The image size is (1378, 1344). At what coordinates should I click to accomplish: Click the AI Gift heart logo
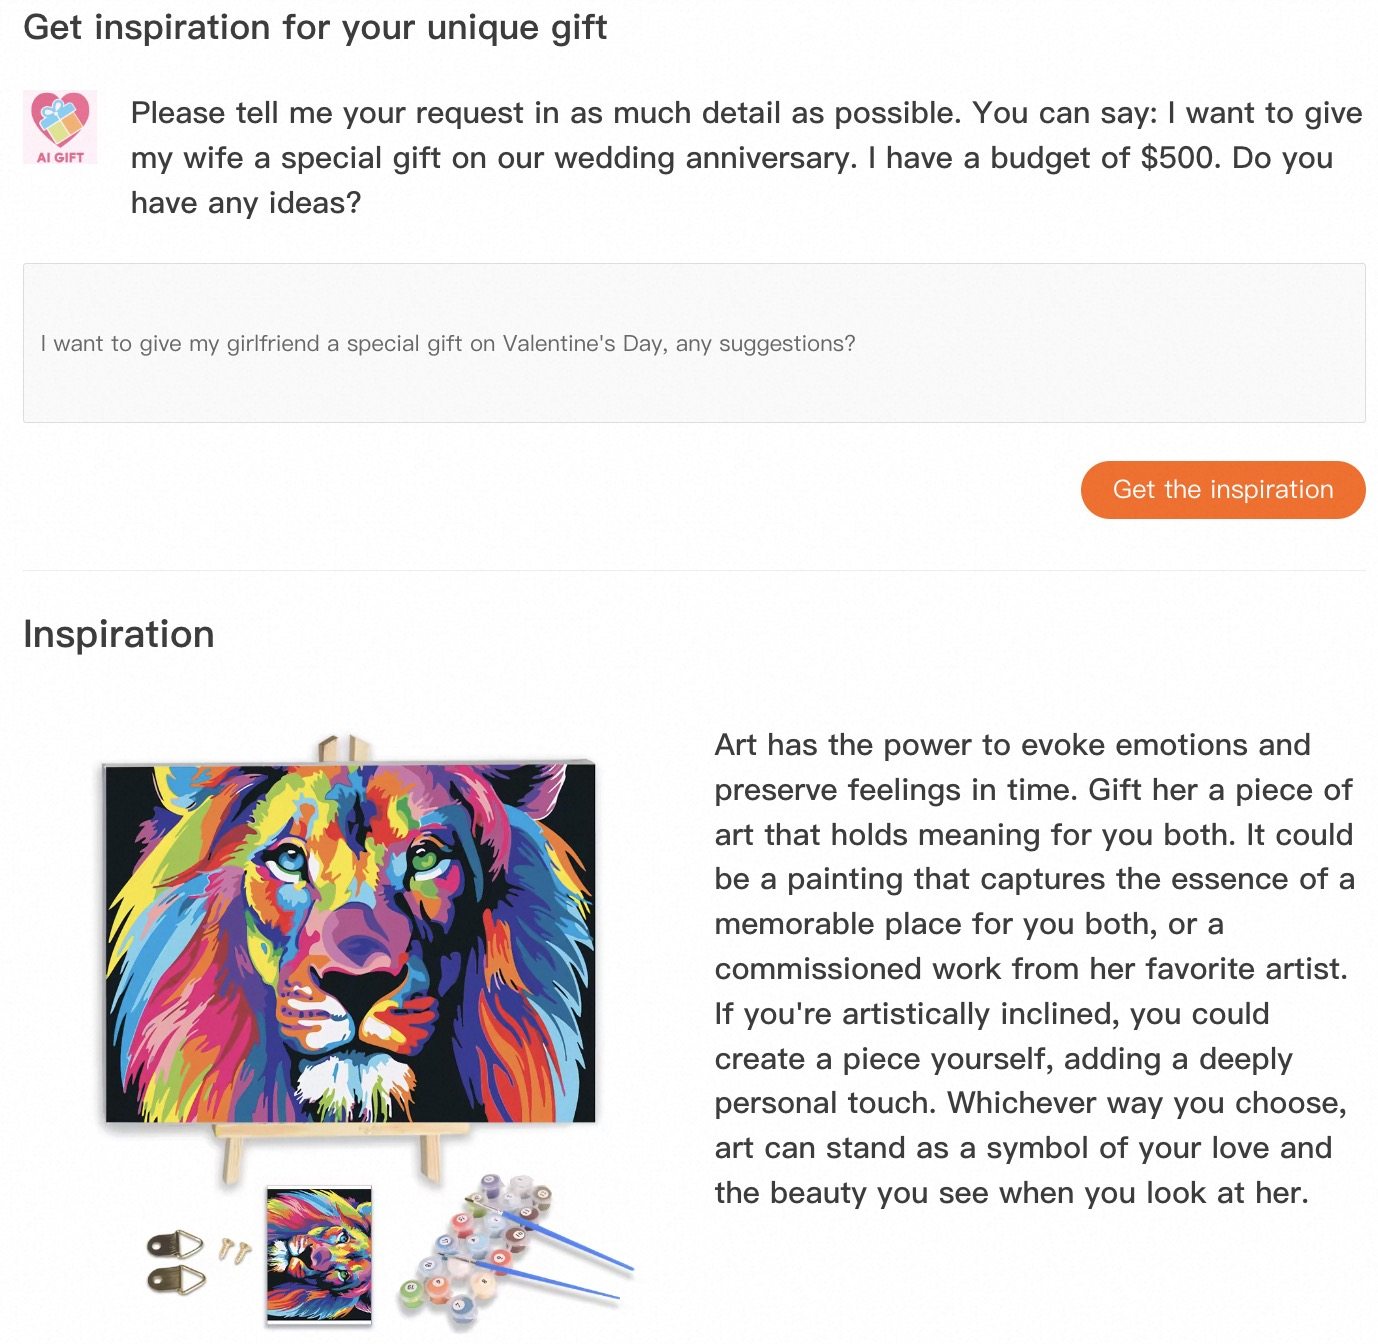pyautogui.click(x=60, y=120)
